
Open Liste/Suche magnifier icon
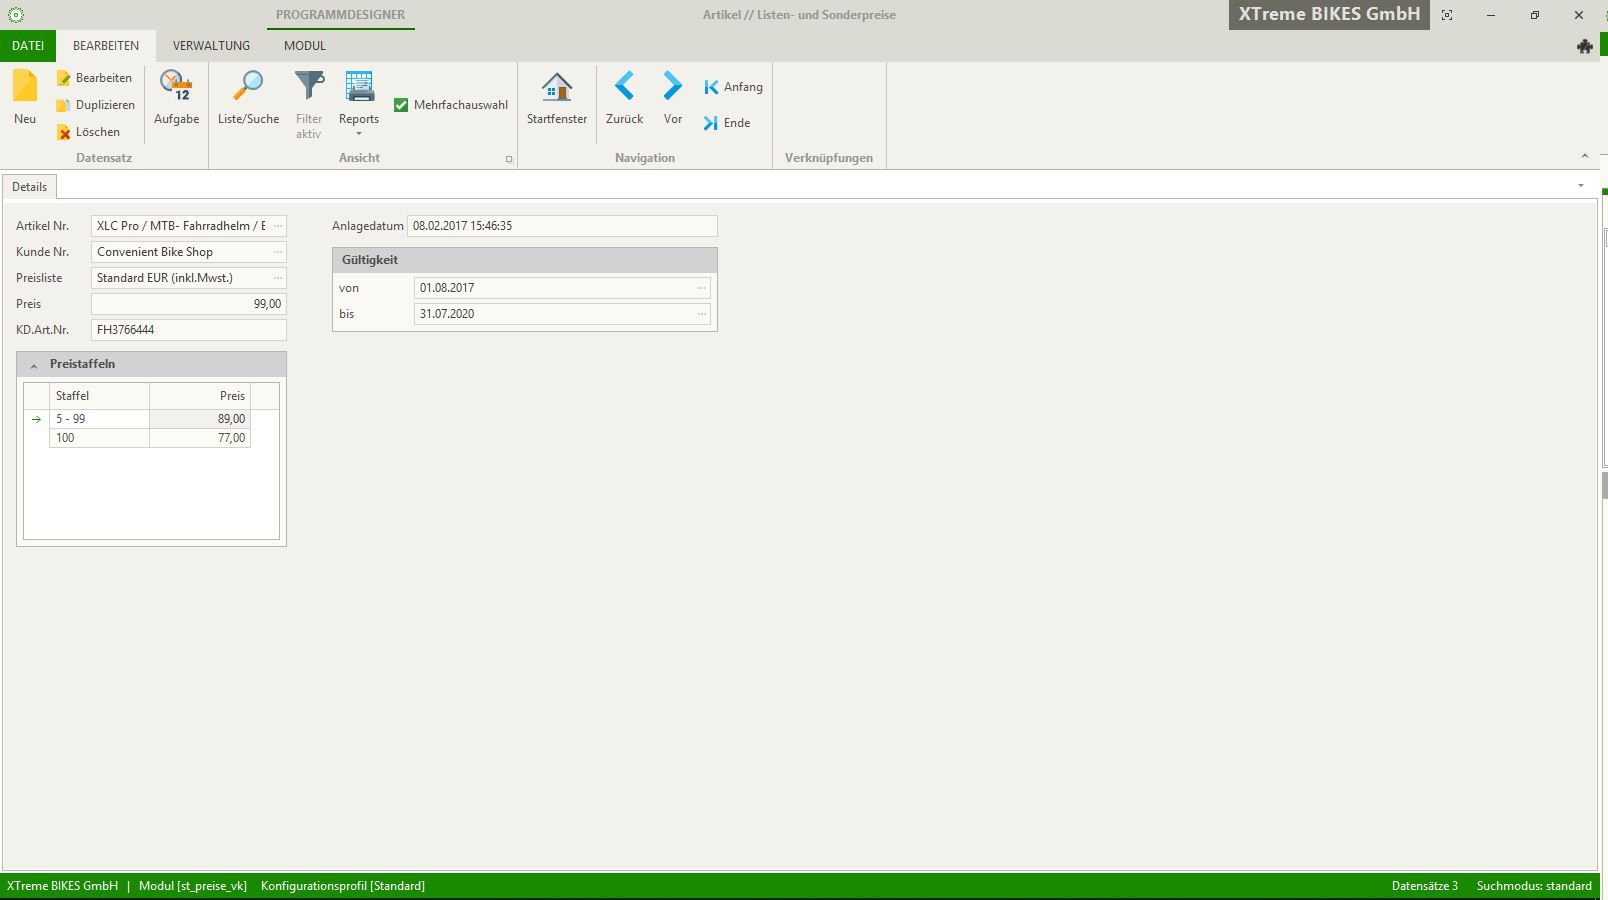point(248,88)
